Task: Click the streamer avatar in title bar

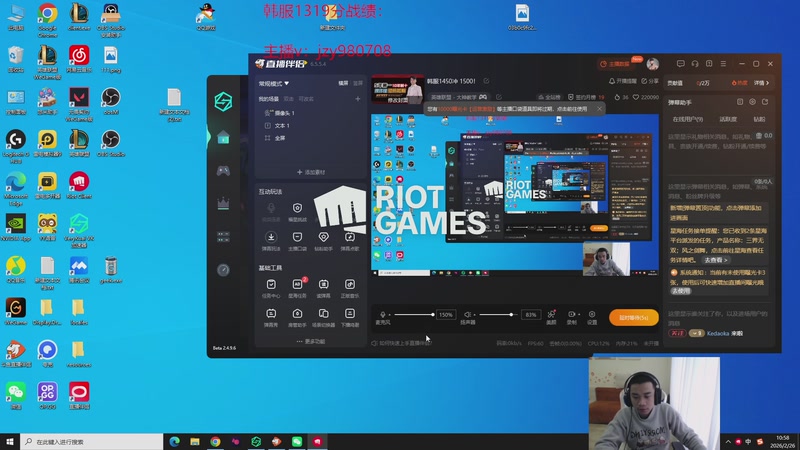Action: (x=653, y=64)
